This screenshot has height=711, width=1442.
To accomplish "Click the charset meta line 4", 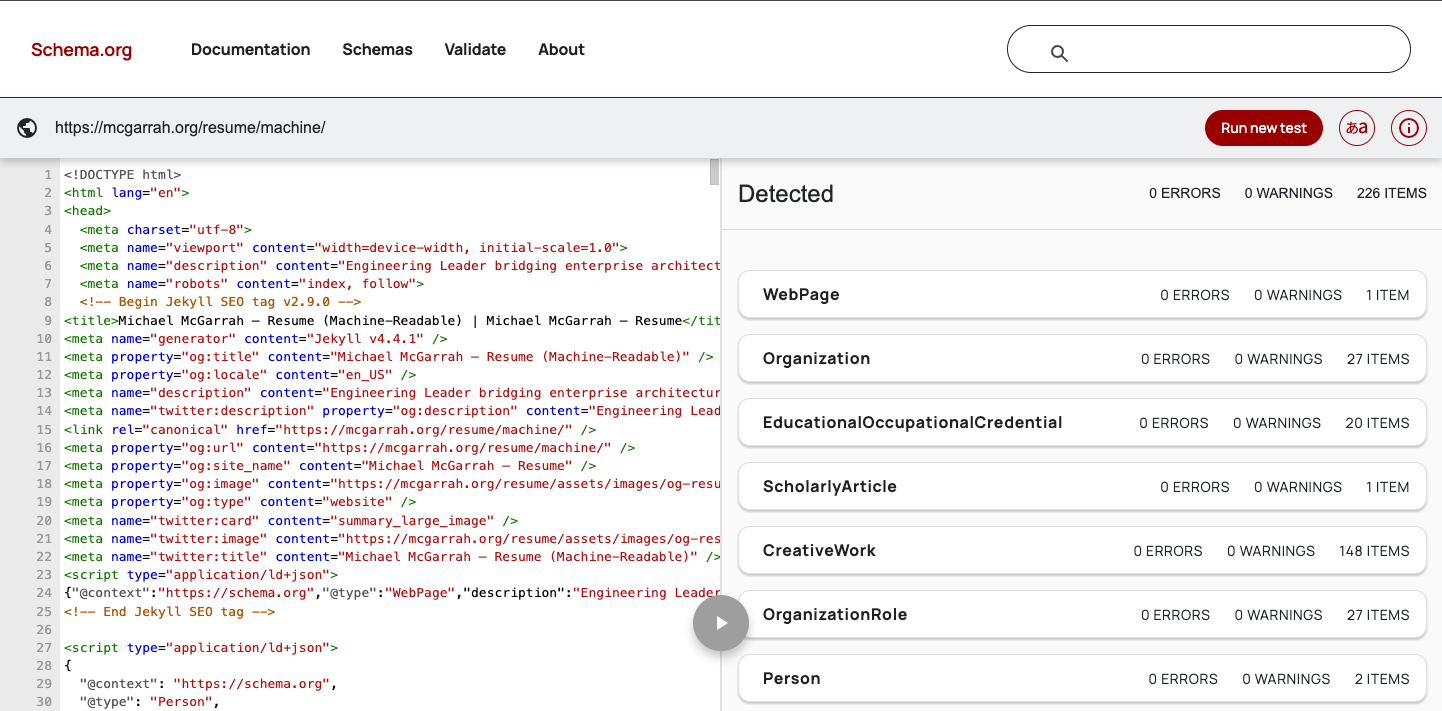I will click(x=166, y=230).
